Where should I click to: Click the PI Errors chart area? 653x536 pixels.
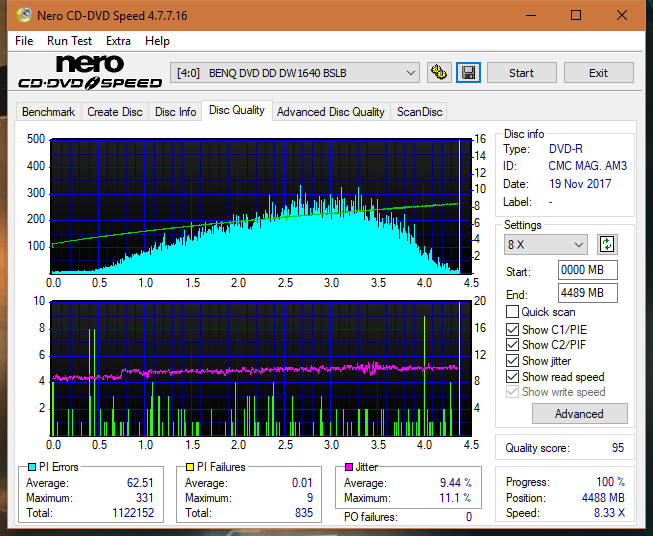tap(261, 206)
